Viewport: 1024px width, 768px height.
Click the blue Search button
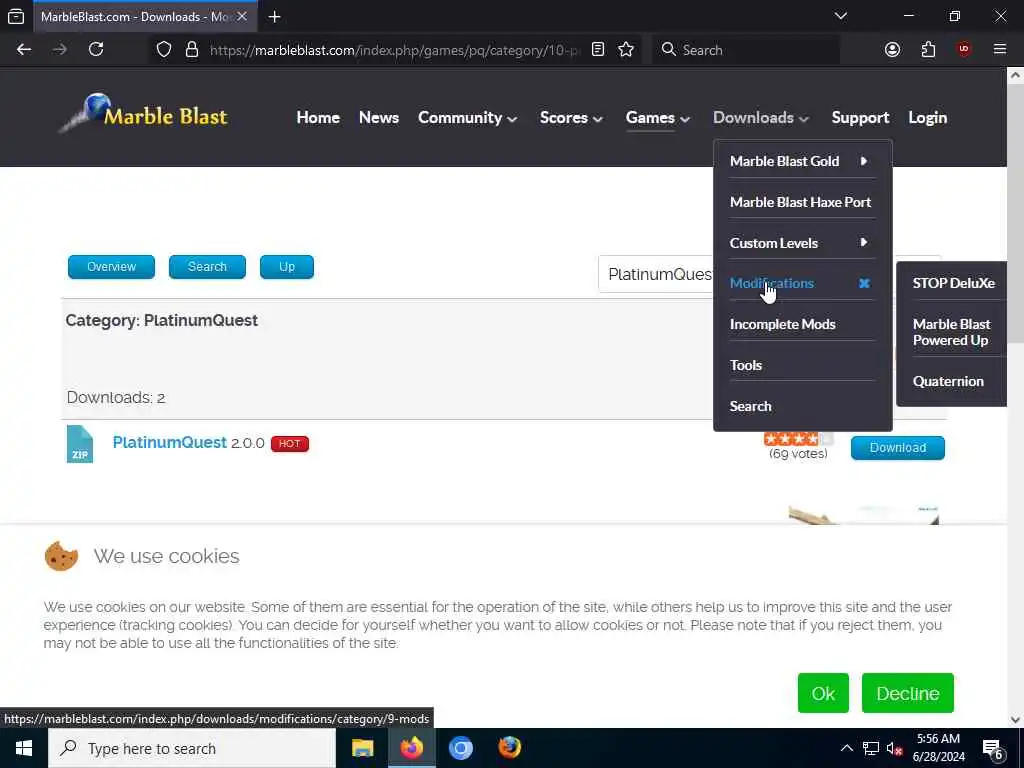pos(207,267)
